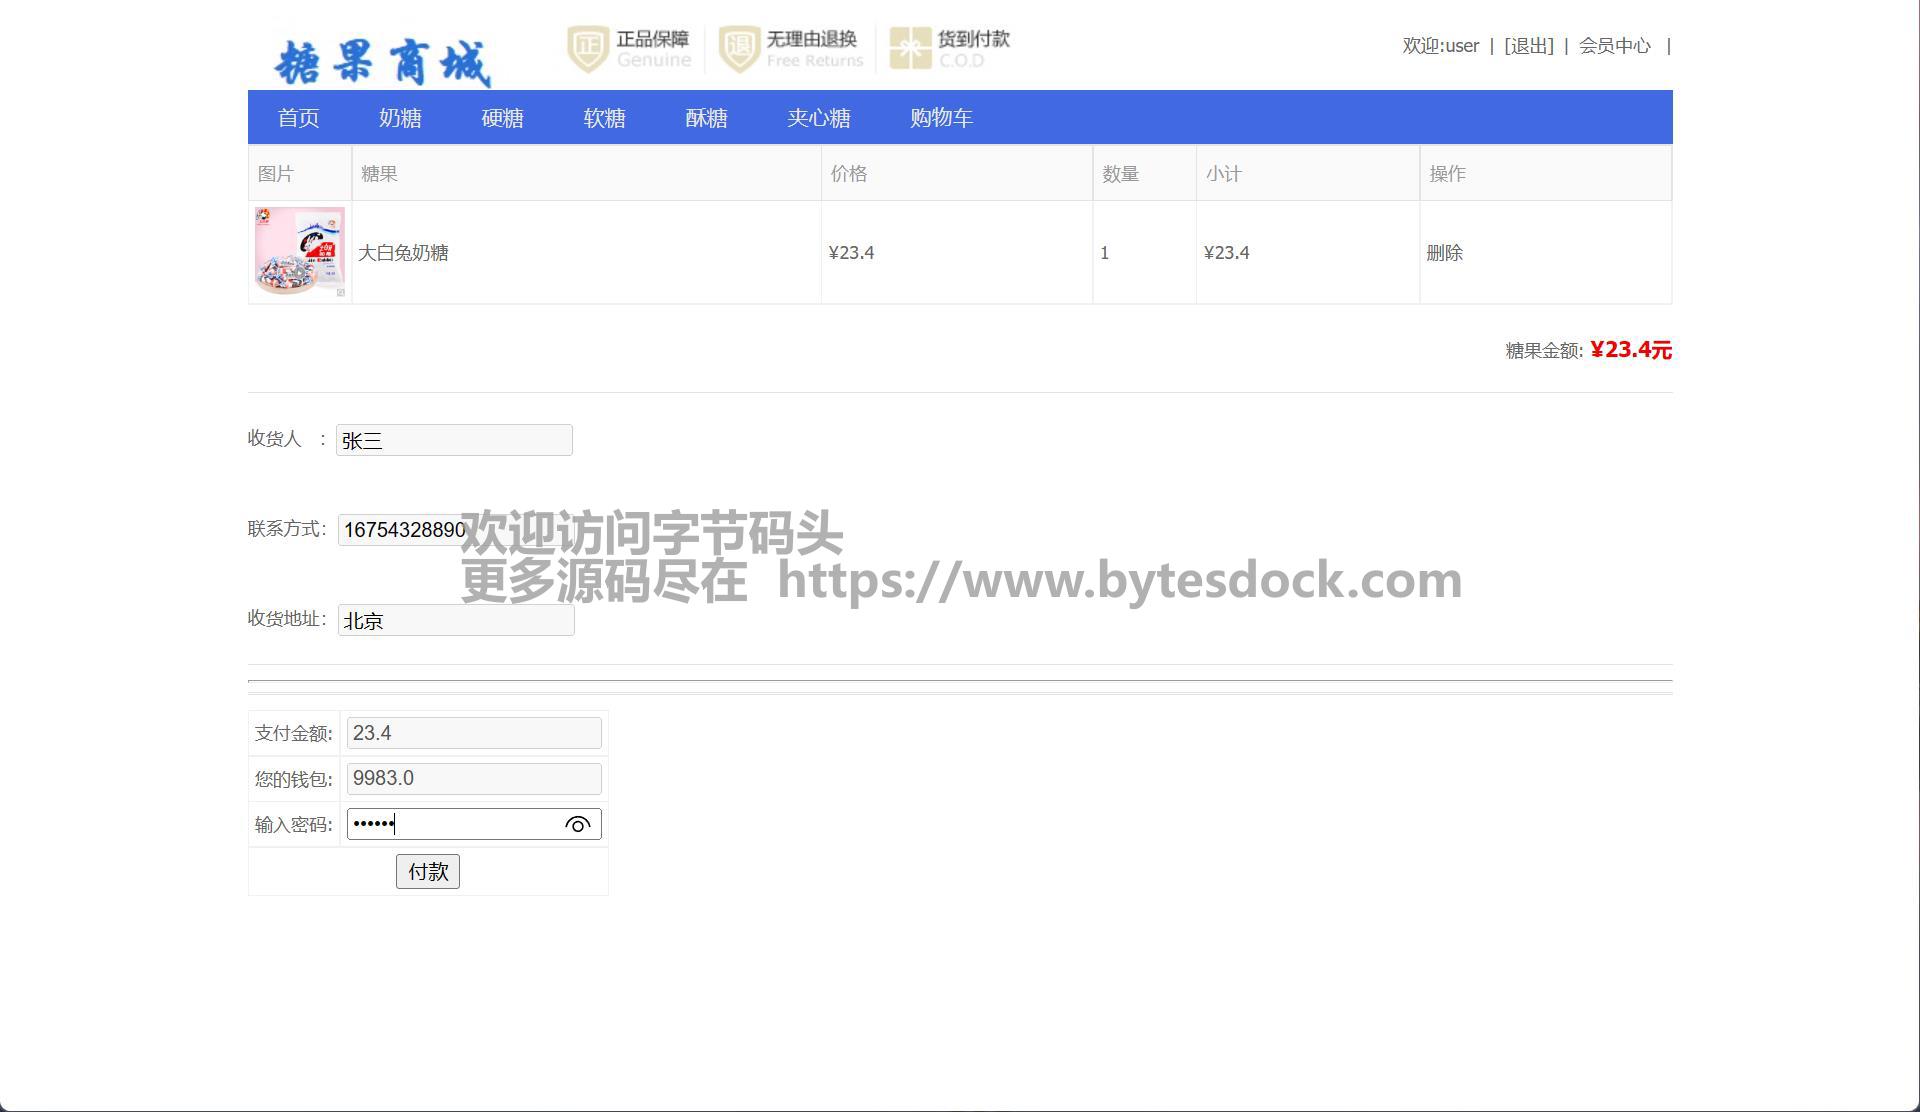This screenshot has height=1112, width=1920.
Task: Go to 购物车 in navigation
Action: (x=941, y=118)
